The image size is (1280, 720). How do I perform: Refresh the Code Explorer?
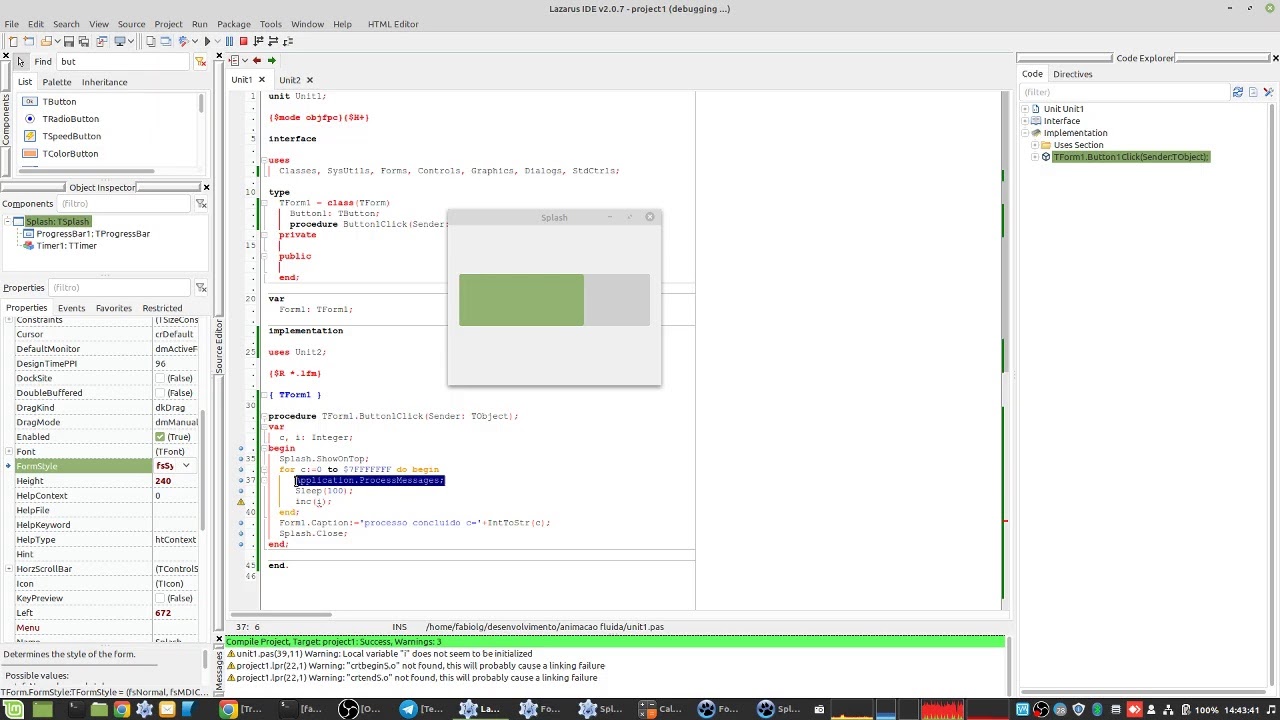click(x=1238, y=92)
